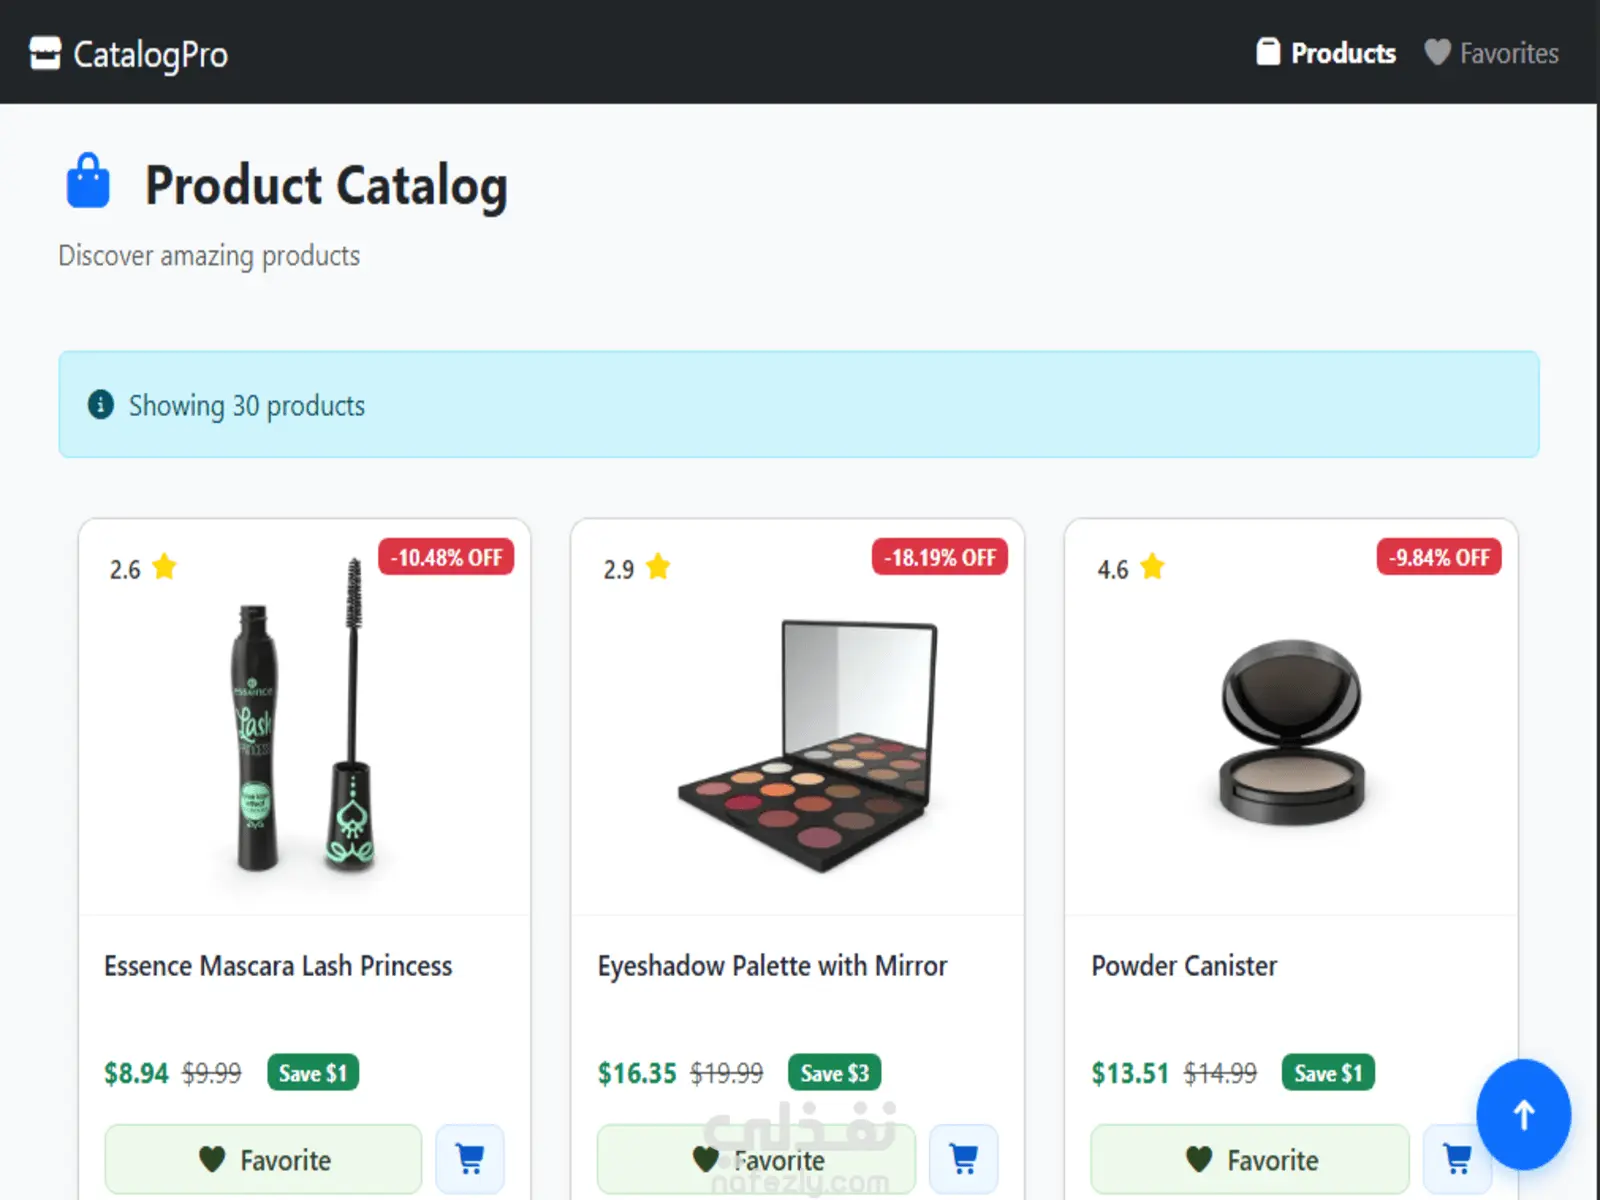The height and width of the screenshot is (1200, 1600).
Task: Add Essence Mascara to cart
Action: click(x=470, y=1159)
